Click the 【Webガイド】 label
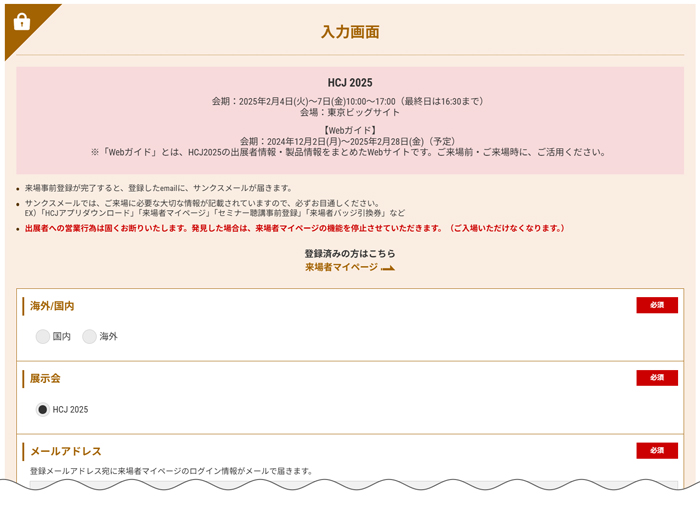The height and width of the screenshot is (513, 700). 350,130
